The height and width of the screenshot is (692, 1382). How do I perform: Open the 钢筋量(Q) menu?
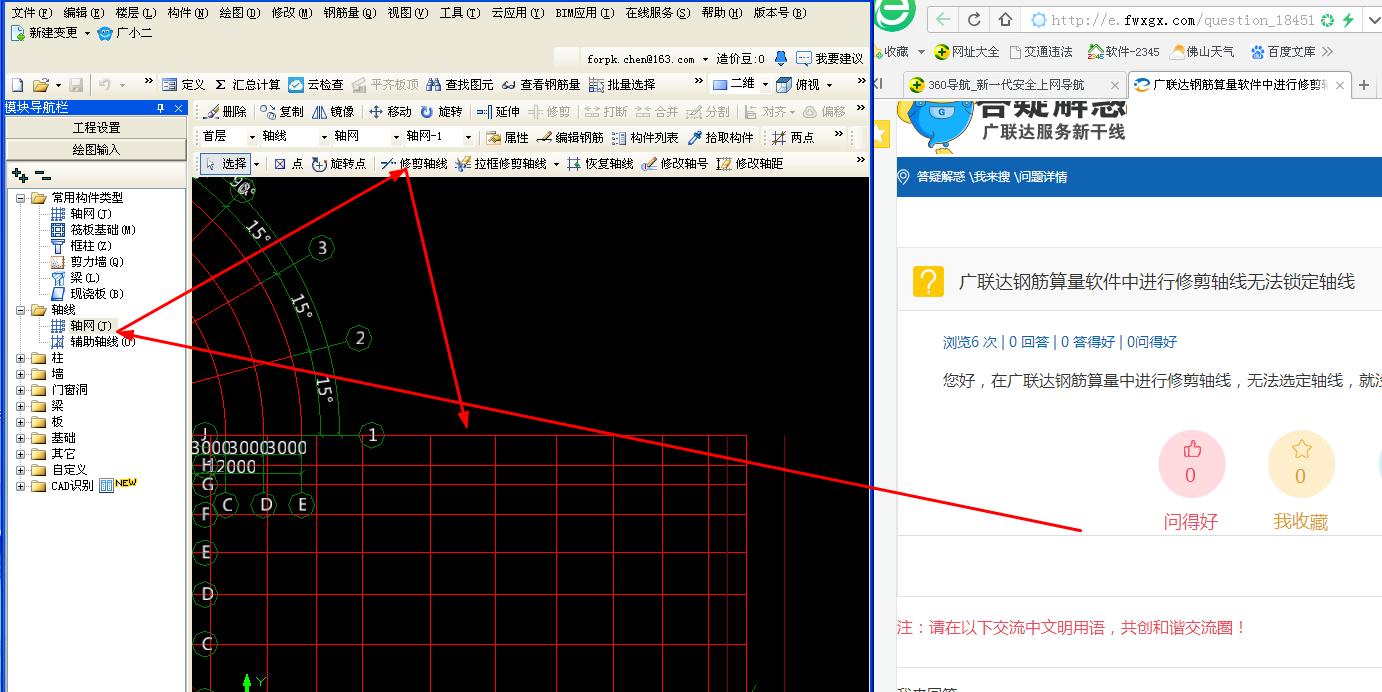(x=350, y=13)
